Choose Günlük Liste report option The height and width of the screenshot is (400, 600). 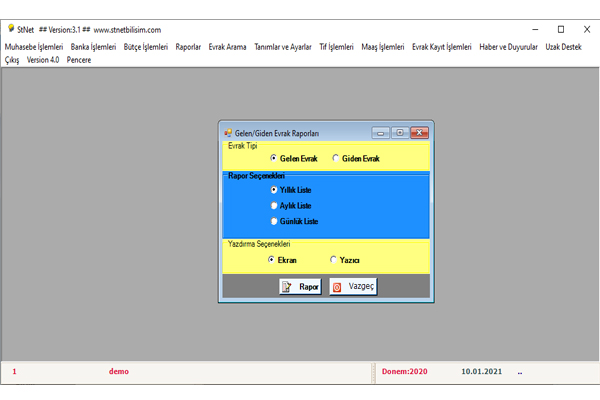pyautogui.click(x=274, y=221)
